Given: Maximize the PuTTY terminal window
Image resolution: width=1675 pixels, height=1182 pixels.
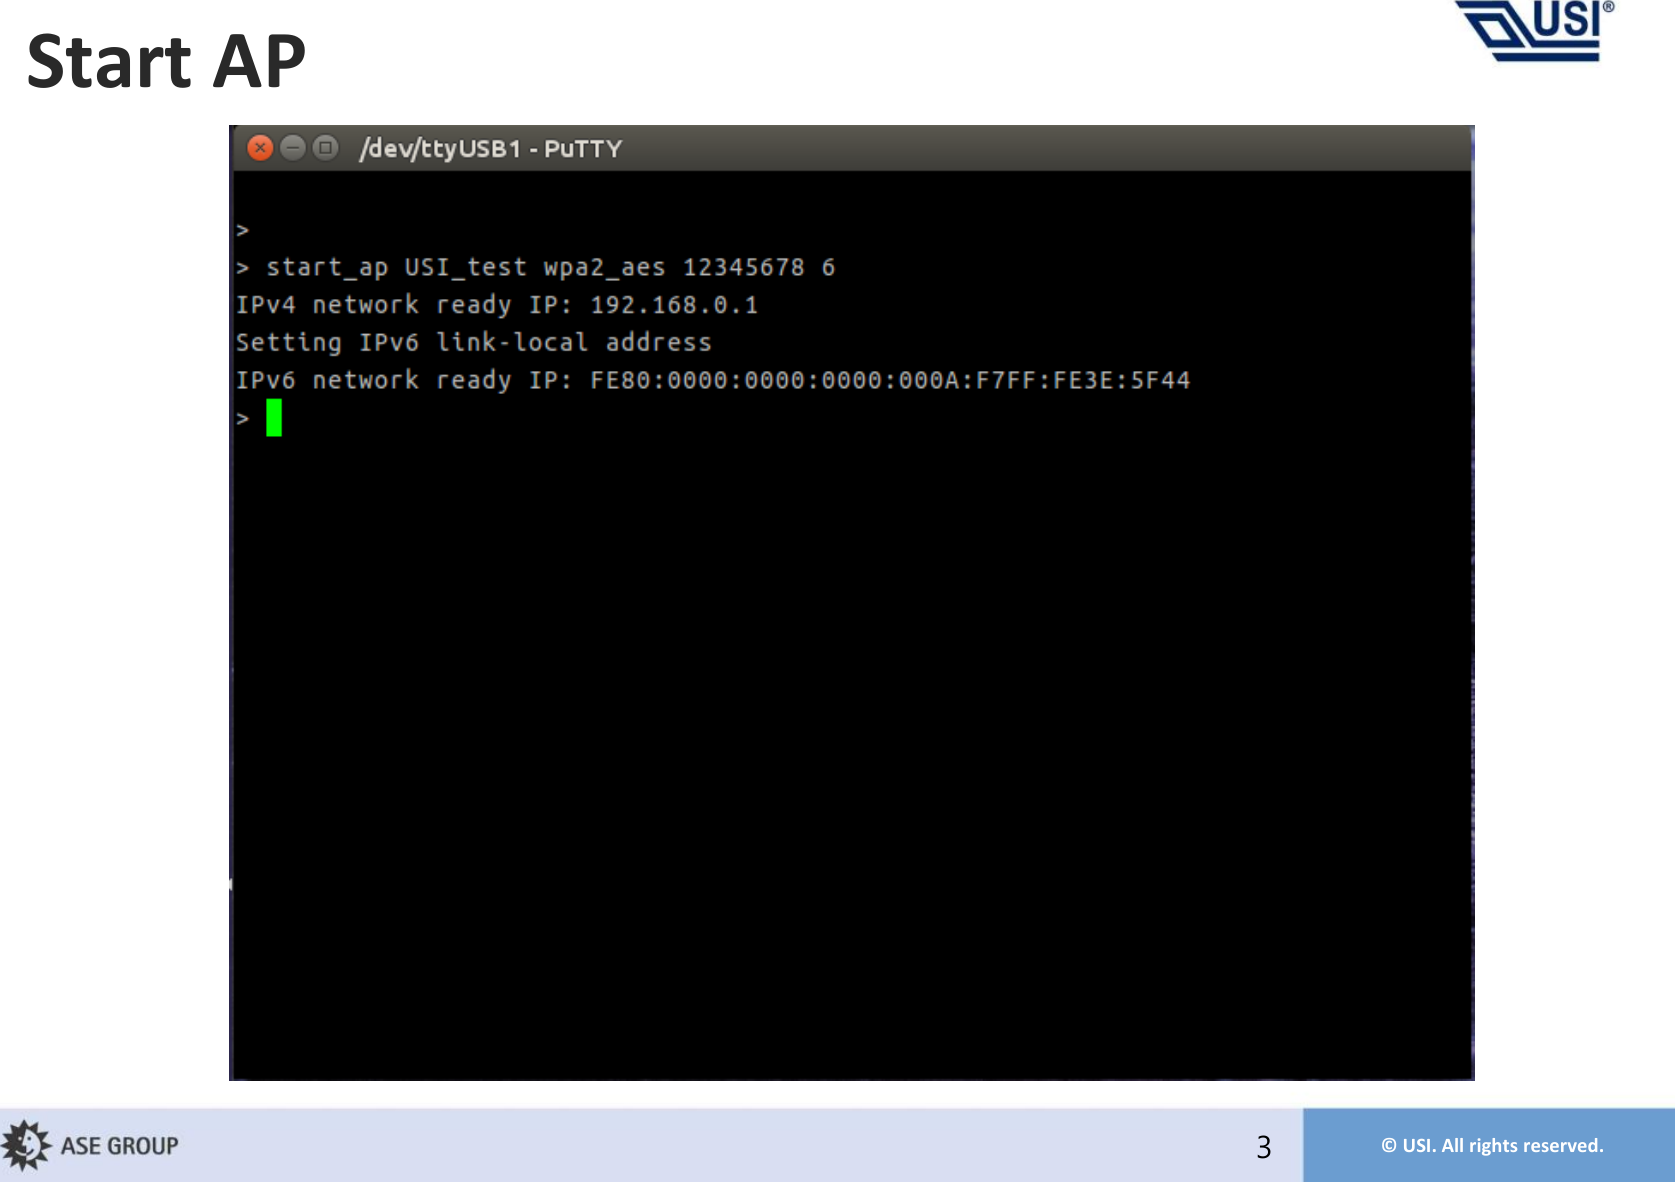Looking at the screenshot, I should (325, 148).
